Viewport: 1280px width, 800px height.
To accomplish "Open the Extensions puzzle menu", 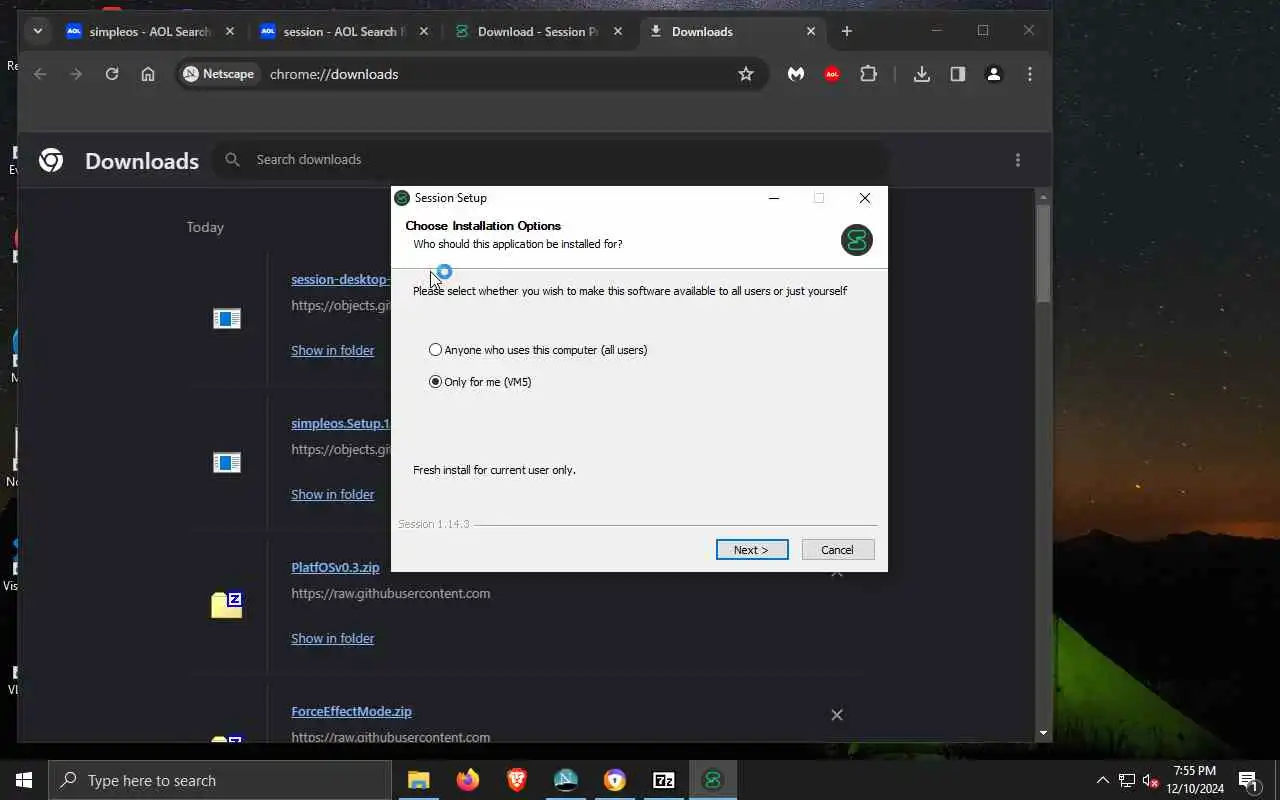I will pos(868,74).
